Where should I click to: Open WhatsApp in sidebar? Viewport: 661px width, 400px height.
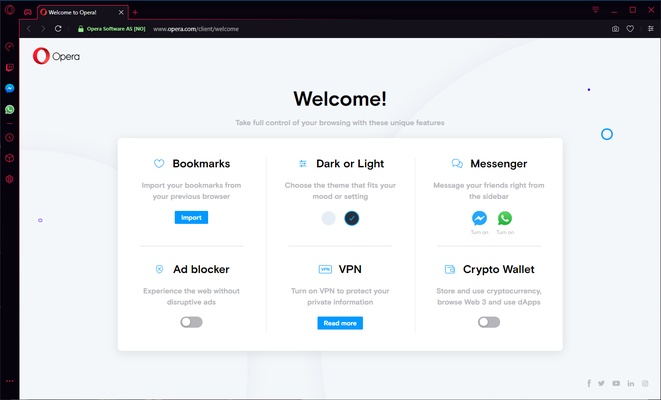pyautogui.click(x=9, y=110)
